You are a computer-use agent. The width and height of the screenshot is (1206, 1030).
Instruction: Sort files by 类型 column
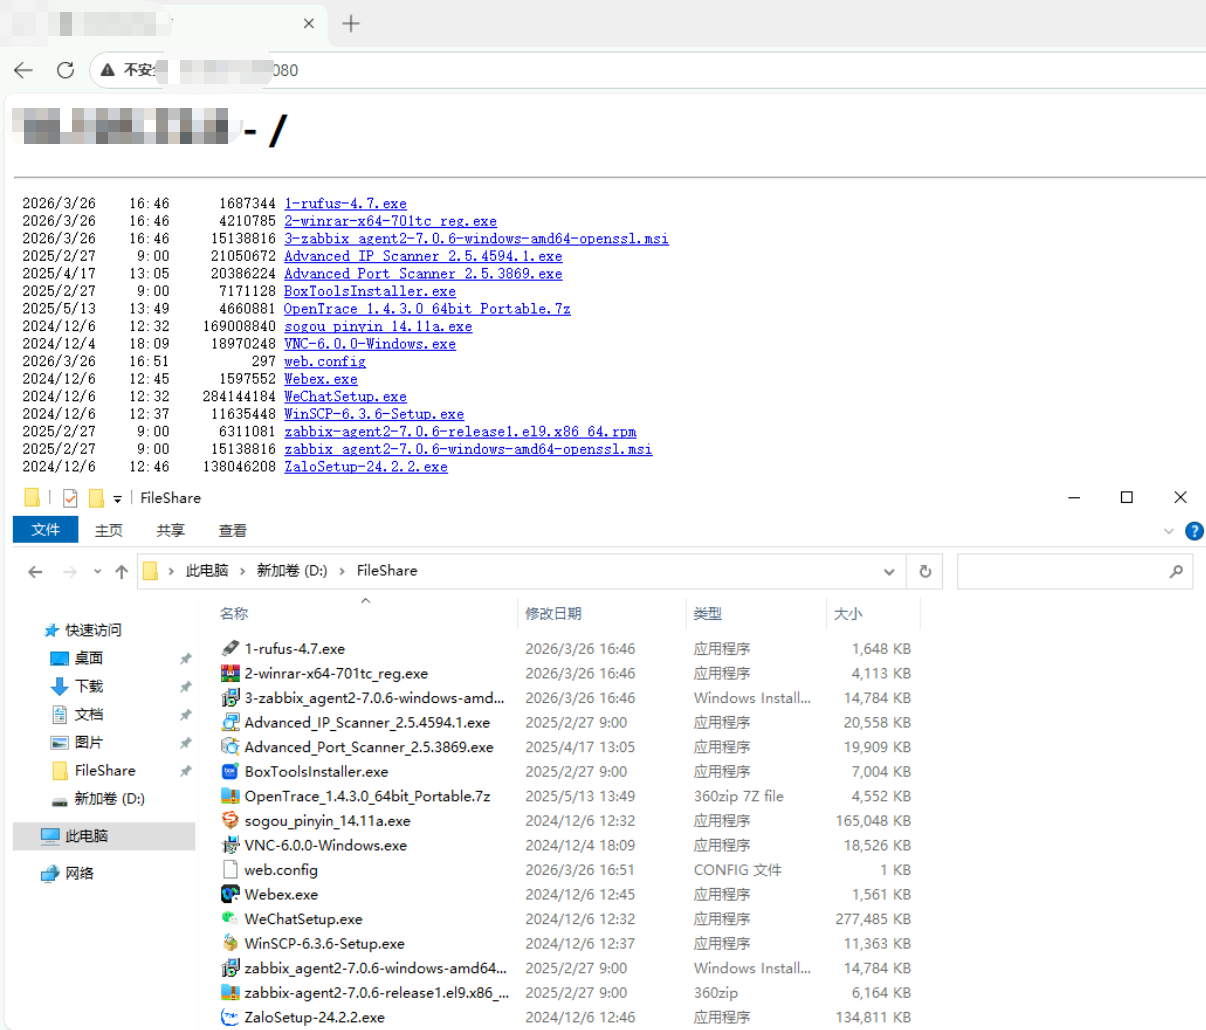(x=708, y=614)
